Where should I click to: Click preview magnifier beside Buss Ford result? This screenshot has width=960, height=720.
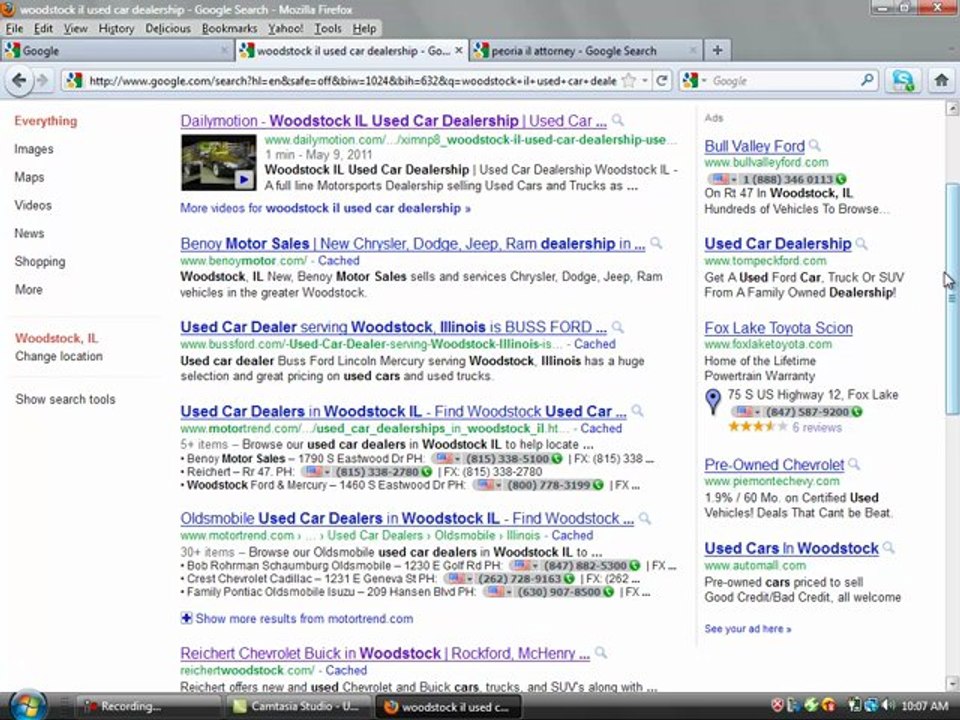pos(618,327)
